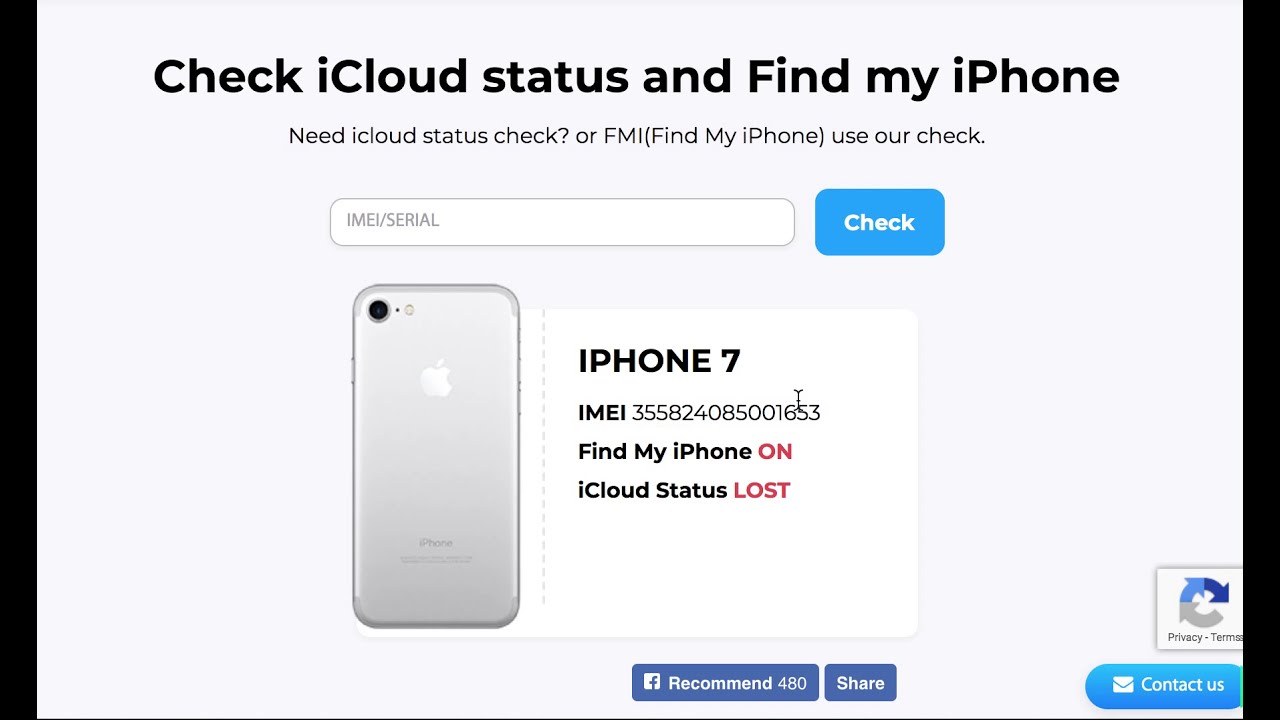The image size is (1280, 720).
Task: Click the IMEI/SERIAL input field
Action: point(561,221)
